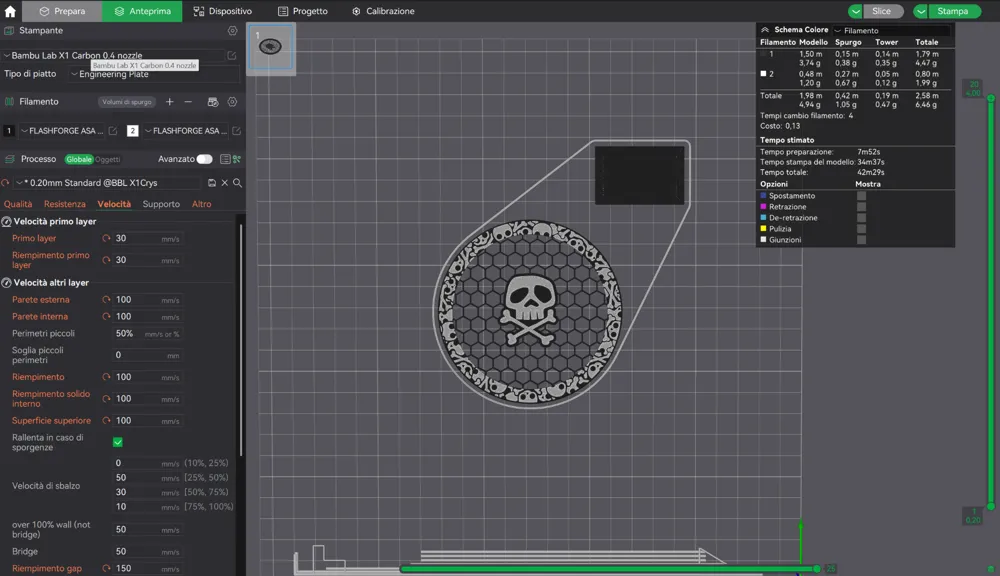Click filament 2 white color swatch

[132, 131]
